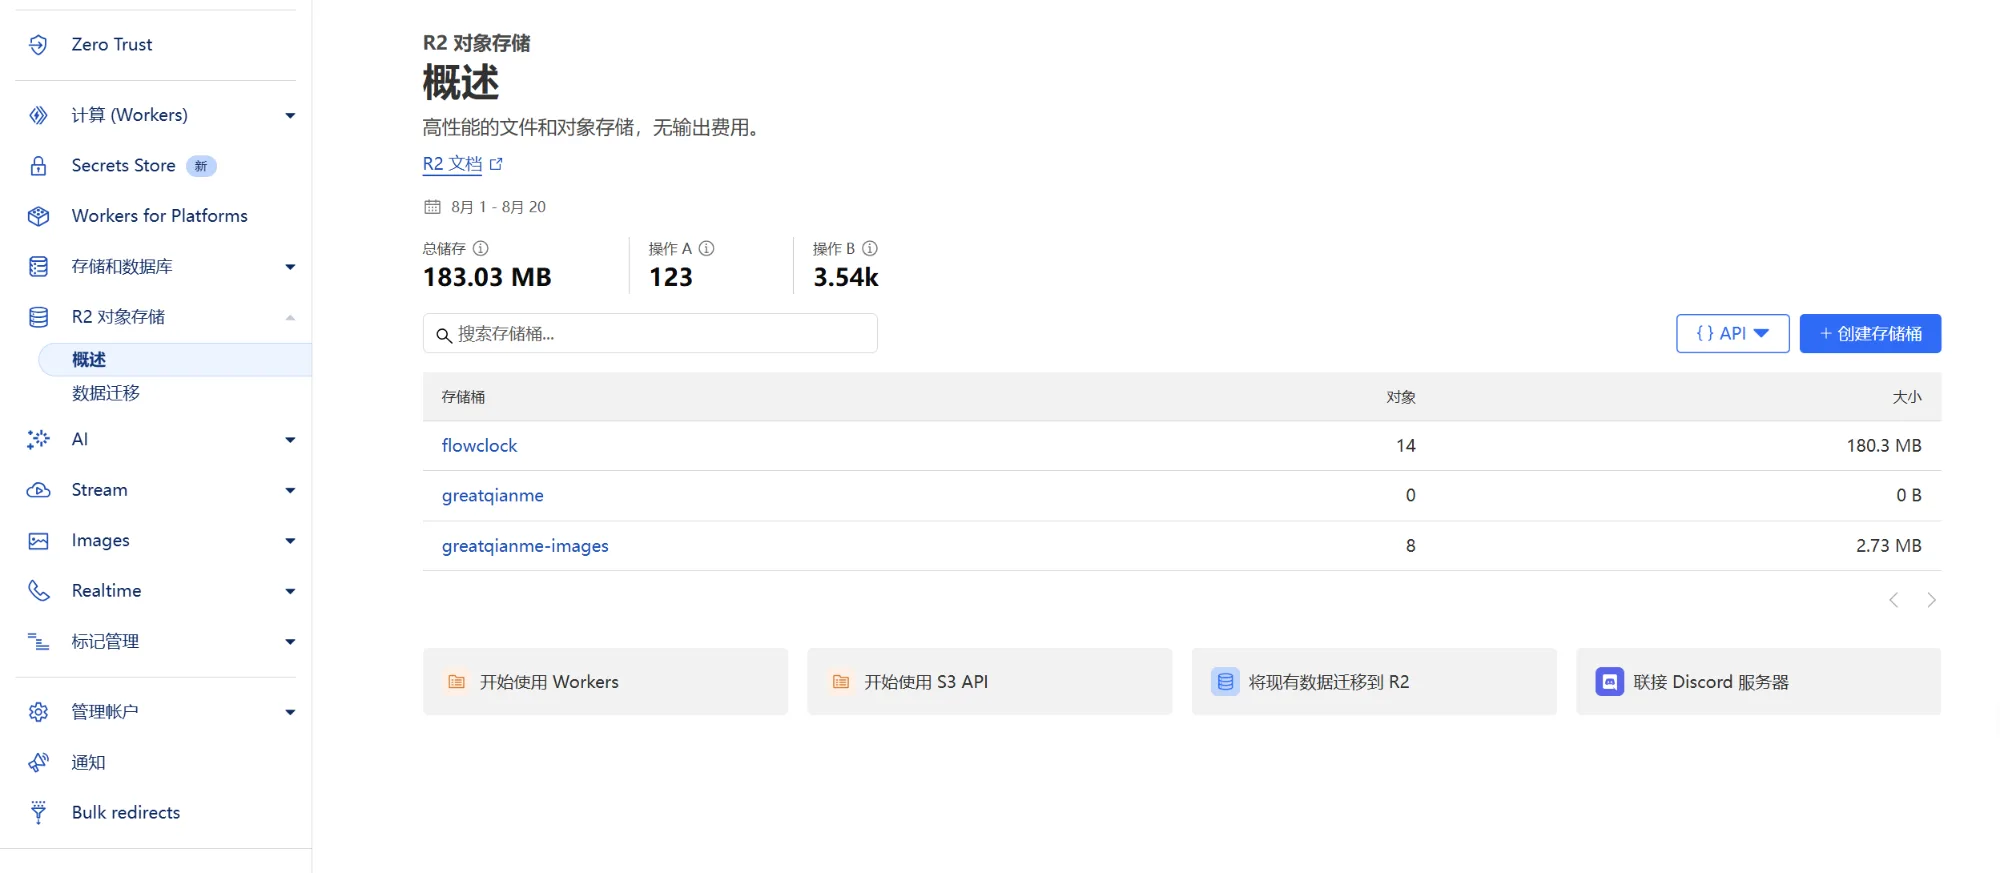2000x873 pixels.
Task: Expand 标记管理 menu arrow
Action: [x=290, y=642]
